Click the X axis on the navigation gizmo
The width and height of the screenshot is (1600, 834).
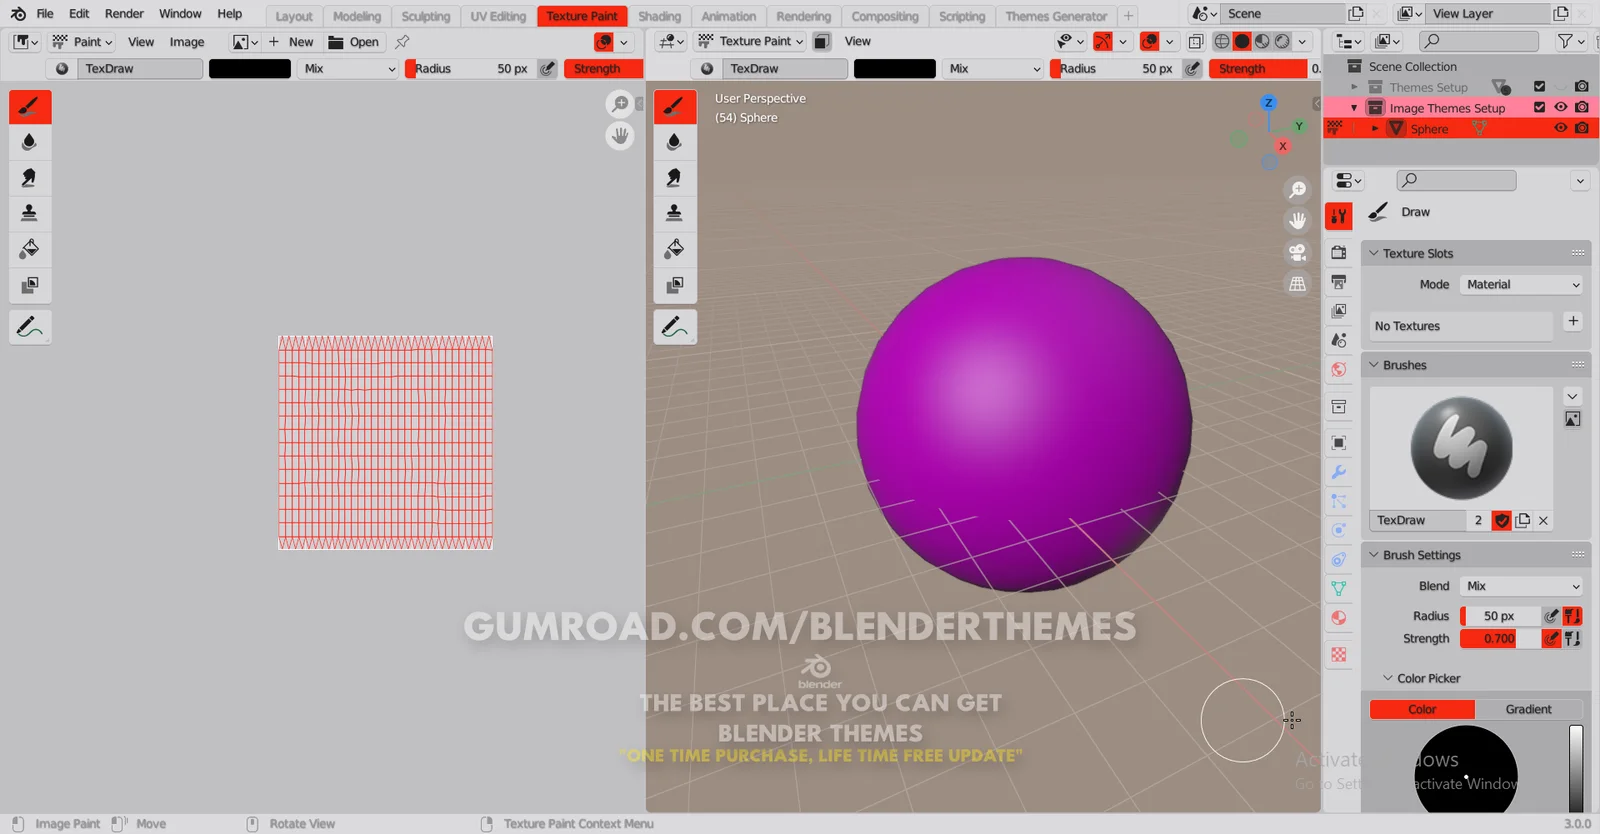(x=1282, y=146)
